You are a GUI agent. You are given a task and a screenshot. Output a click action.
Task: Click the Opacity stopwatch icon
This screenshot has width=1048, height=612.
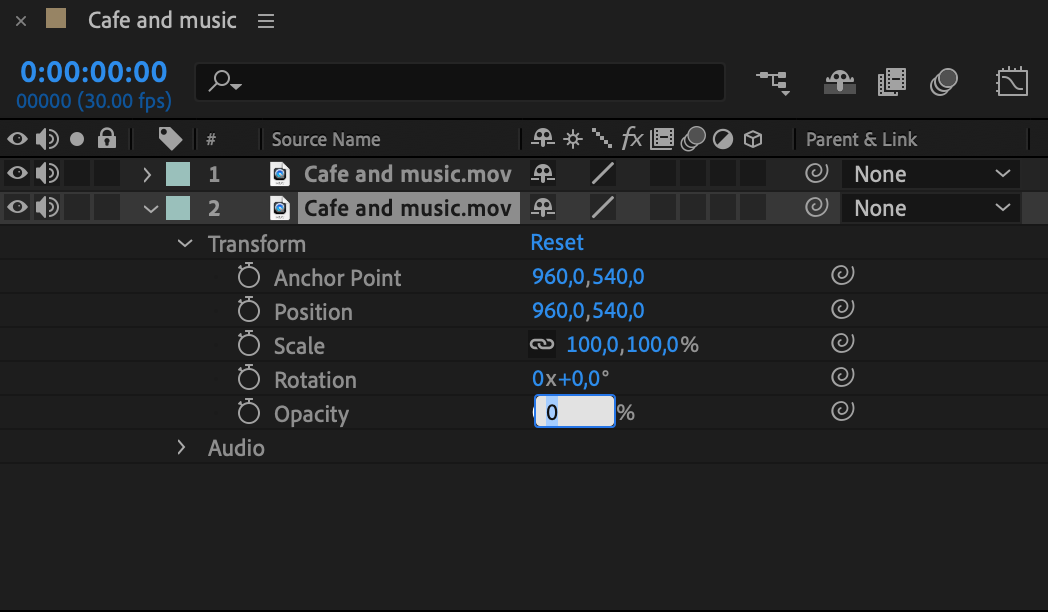(249, 413)
